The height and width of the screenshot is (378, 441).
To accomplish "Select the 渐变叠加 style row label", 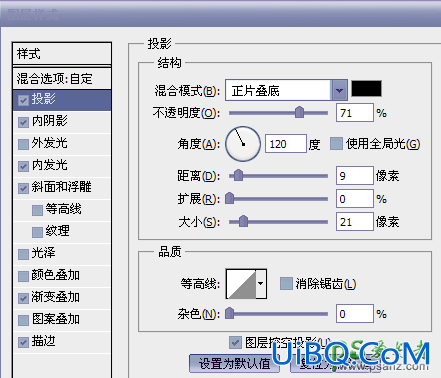I will 56,297.
